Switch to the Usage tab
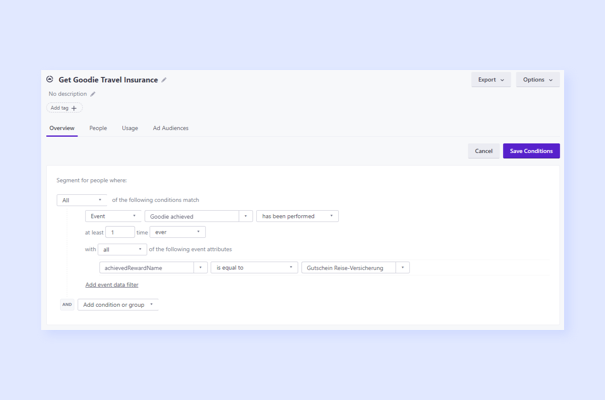The width and height of the screenshot is (605, 400). tap(130, 128)
